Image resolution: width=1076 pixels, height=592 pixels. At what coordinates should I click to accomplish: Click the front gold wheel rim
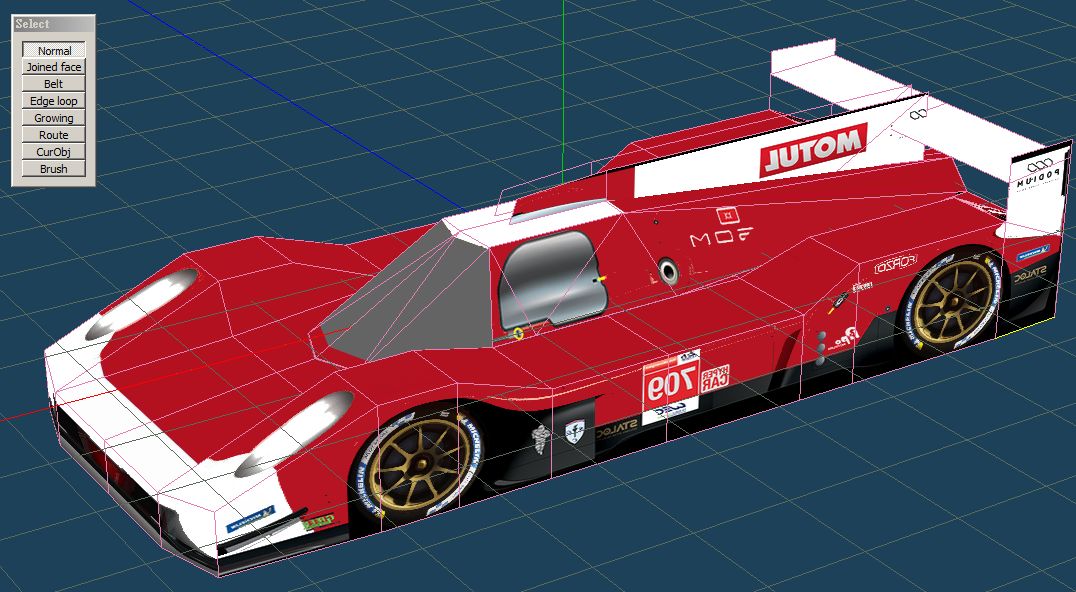tap(413, 465)
